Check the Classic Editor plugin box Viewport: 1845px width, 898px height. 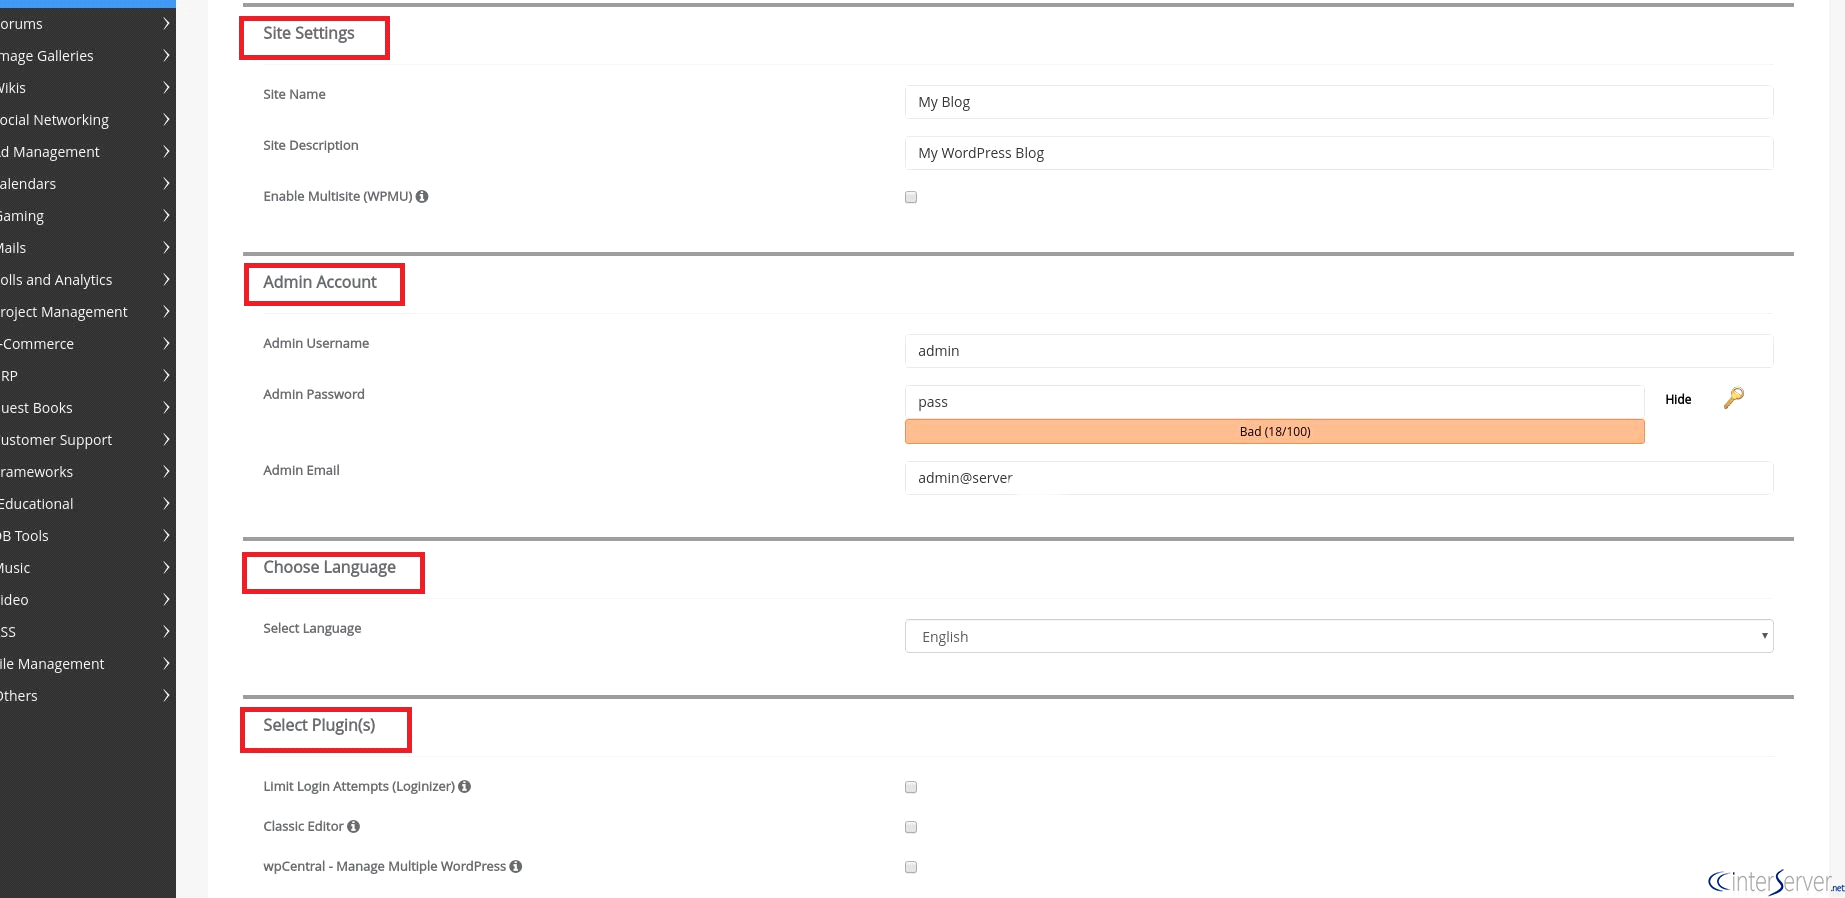click(x=911, y=827)
